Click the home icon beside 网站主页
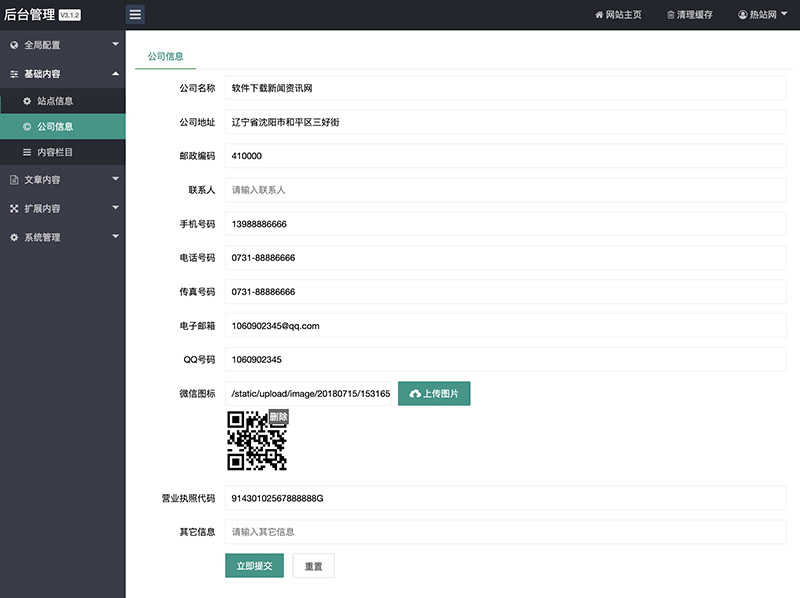Screen dimensions: 800x598 tap(599, 15)
